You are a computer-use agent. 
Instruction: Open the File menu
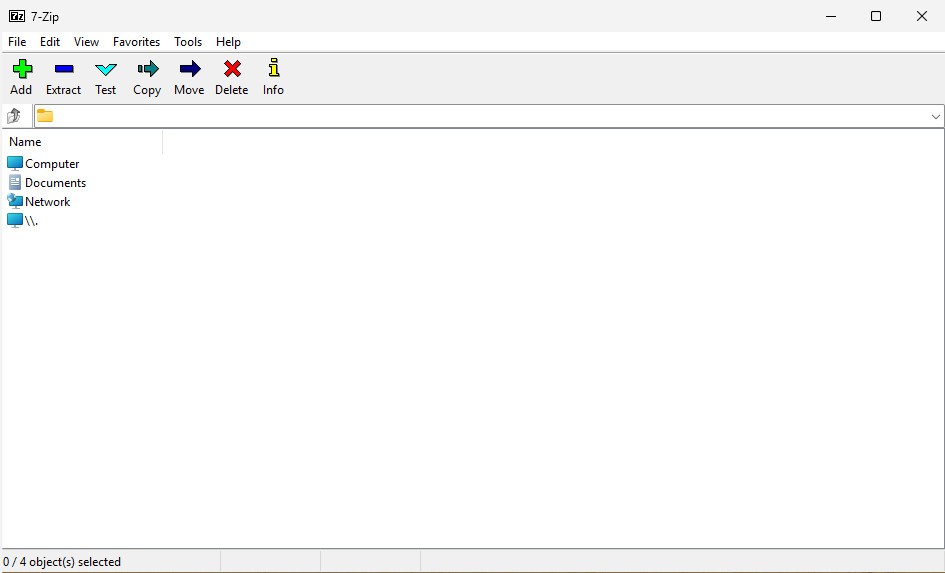pyautogui.click(x=17, y=42)
